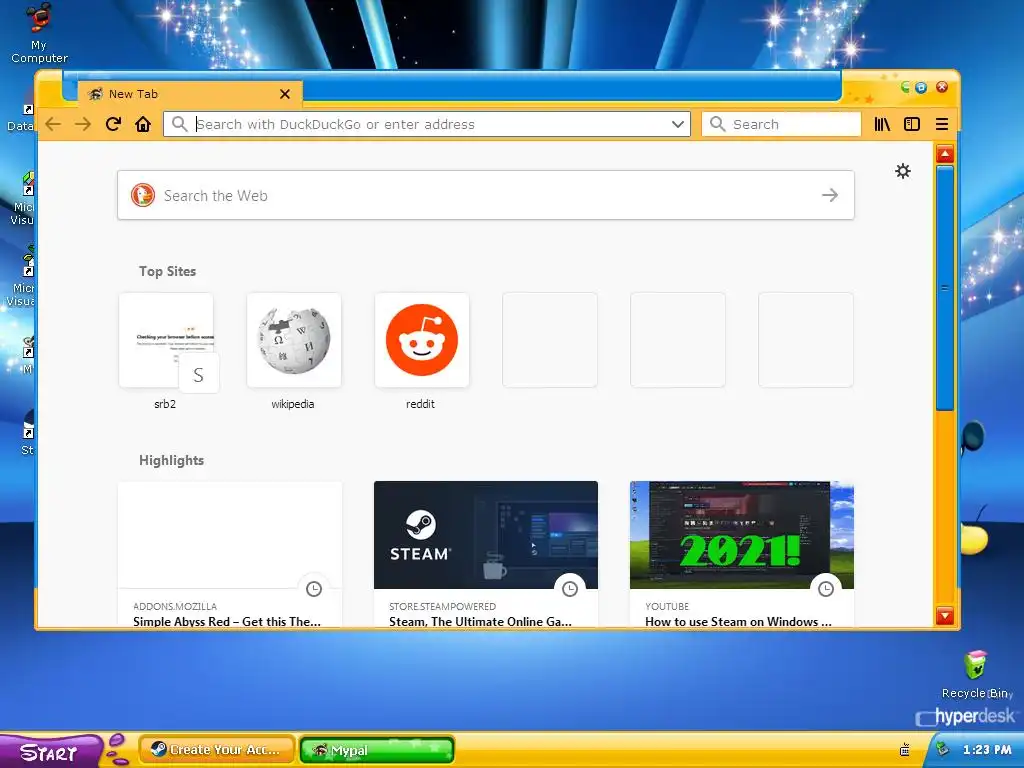The image size is (1024, 768).
Task: Go forward using the forward arrow
Action: (x=83, y=124)
